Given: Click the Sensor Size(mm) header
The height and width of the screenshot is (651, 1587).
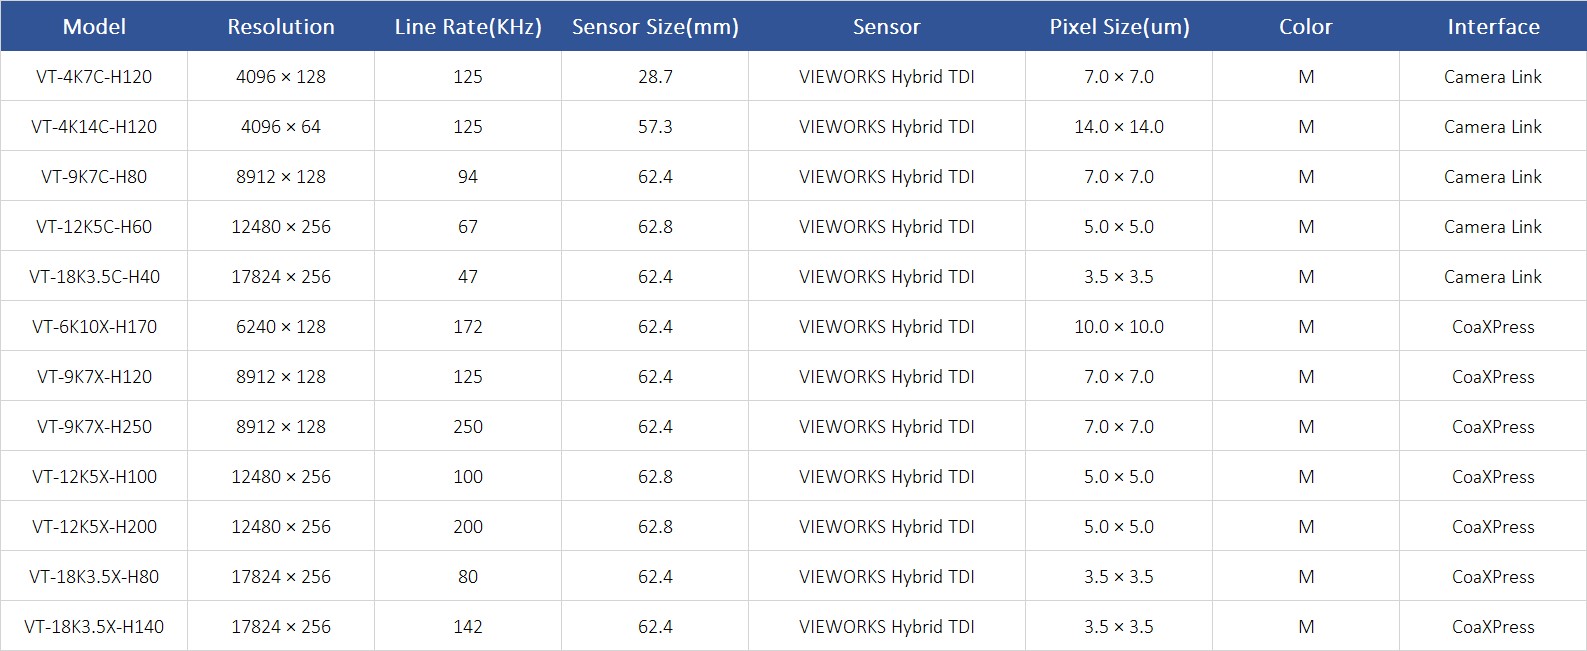Looking at the screenshot, I should 655,27.
